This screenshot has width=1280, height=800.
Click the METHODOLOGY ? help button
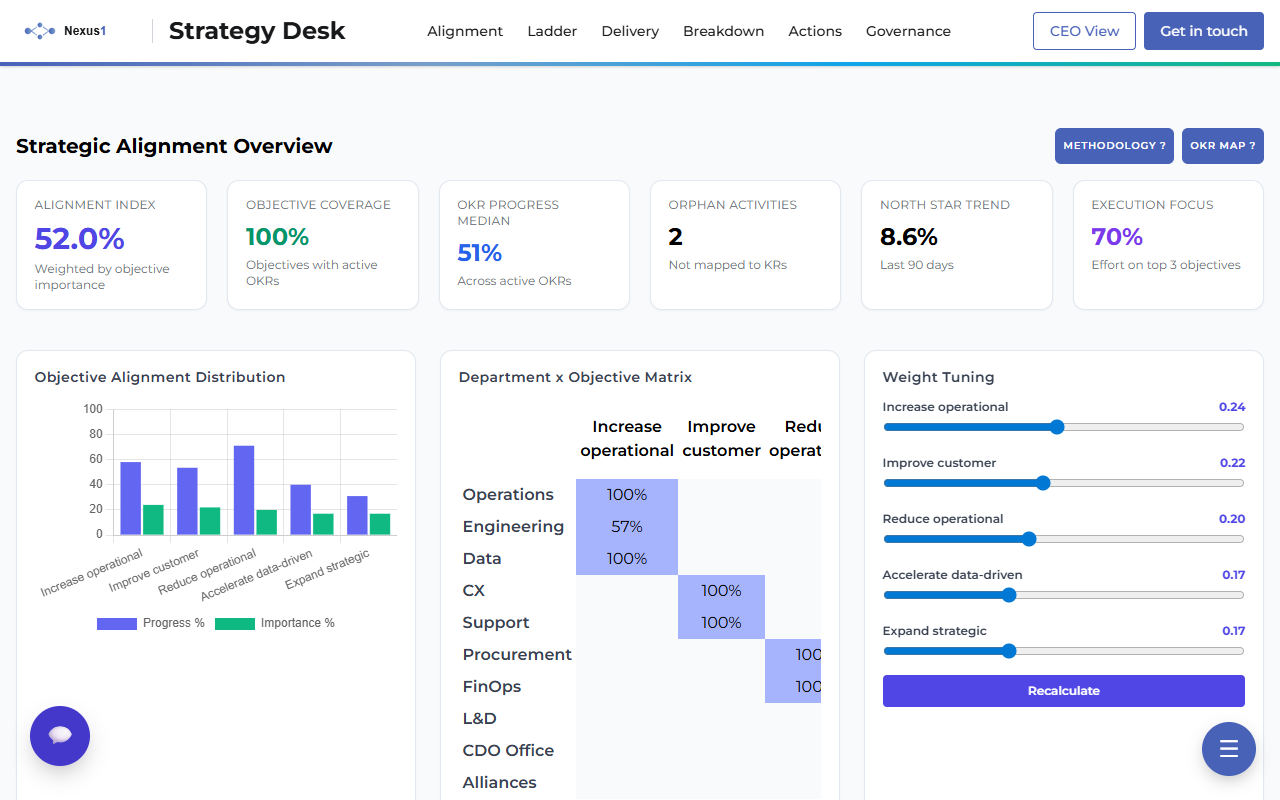coord(1114,145)
